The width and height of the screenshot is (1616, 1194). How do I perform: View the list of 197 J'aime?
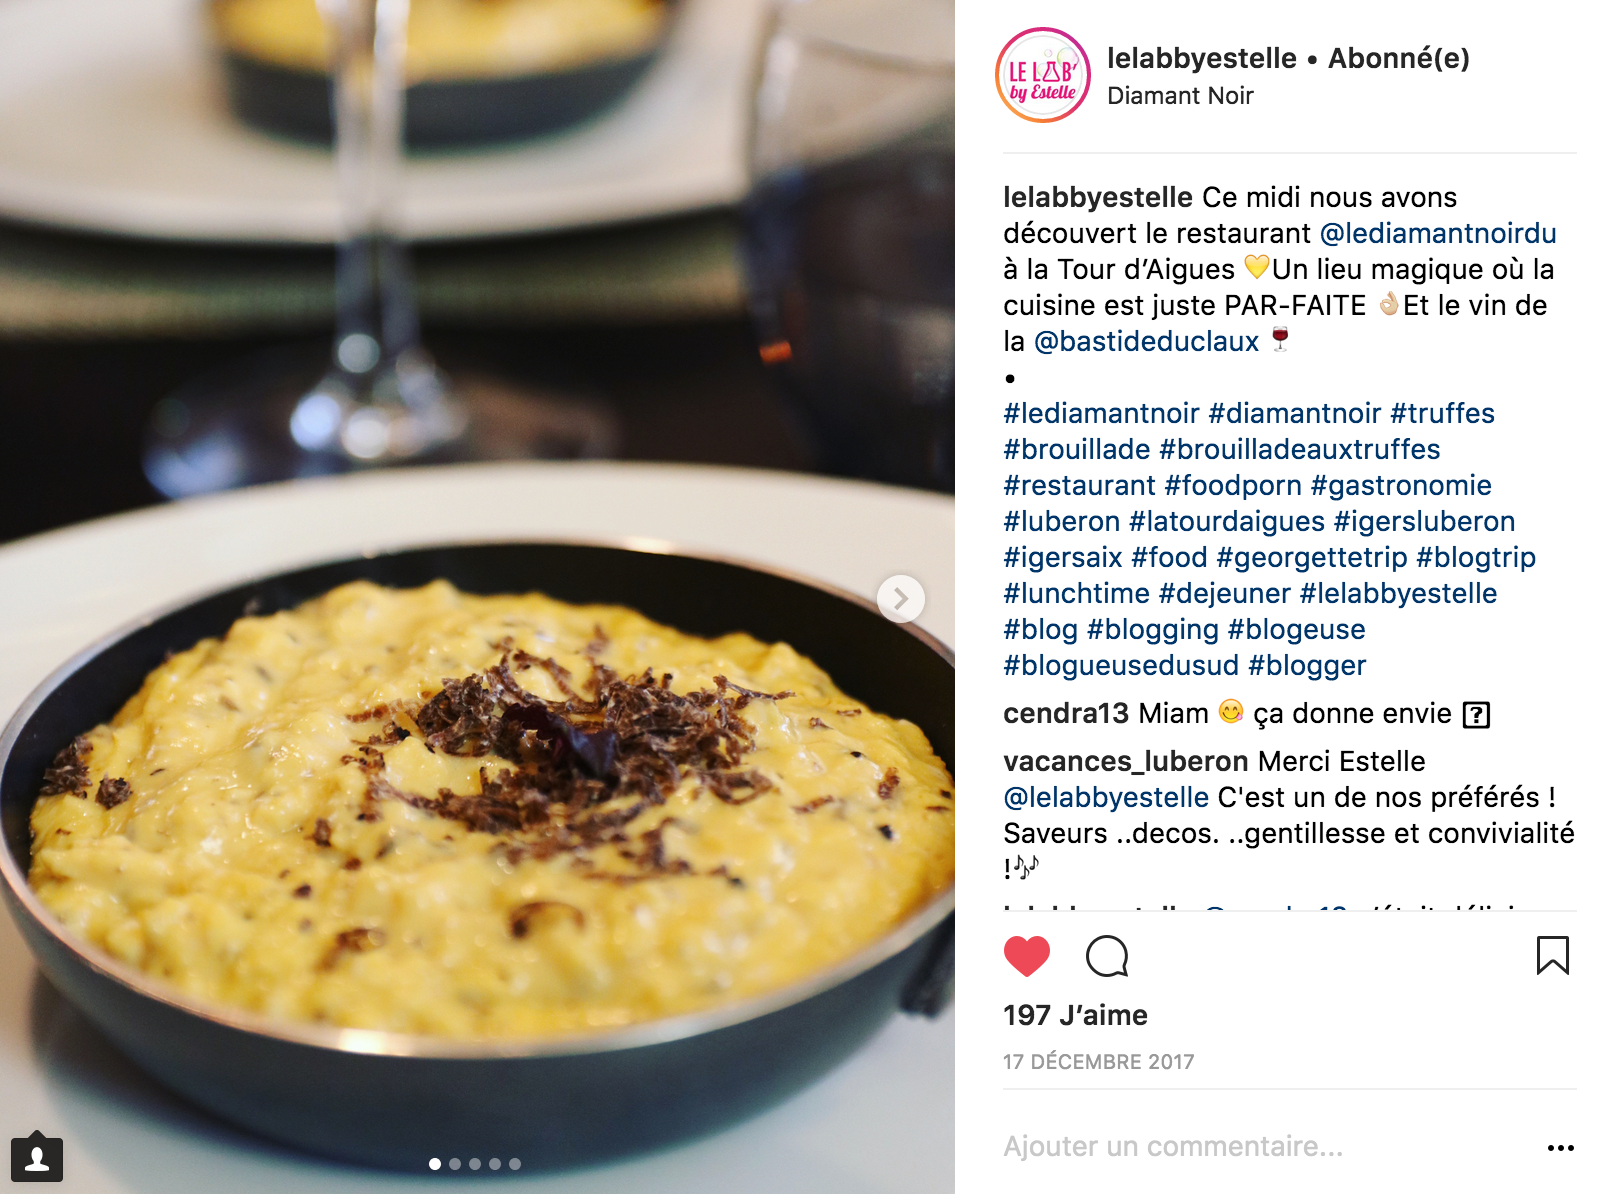1075,1015
